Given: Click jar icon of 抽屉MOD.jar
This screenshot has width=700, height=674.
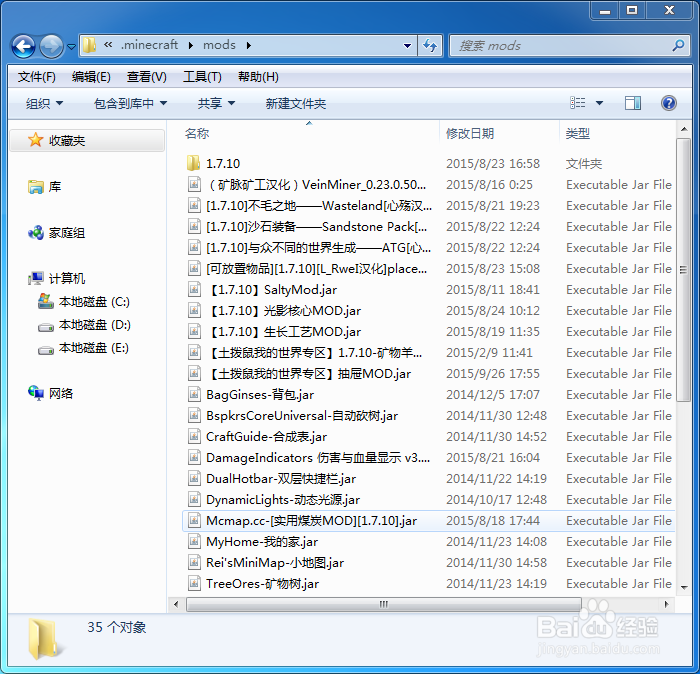Looking at the screenshot, I should pyautogui.click(x=194, y=373).
